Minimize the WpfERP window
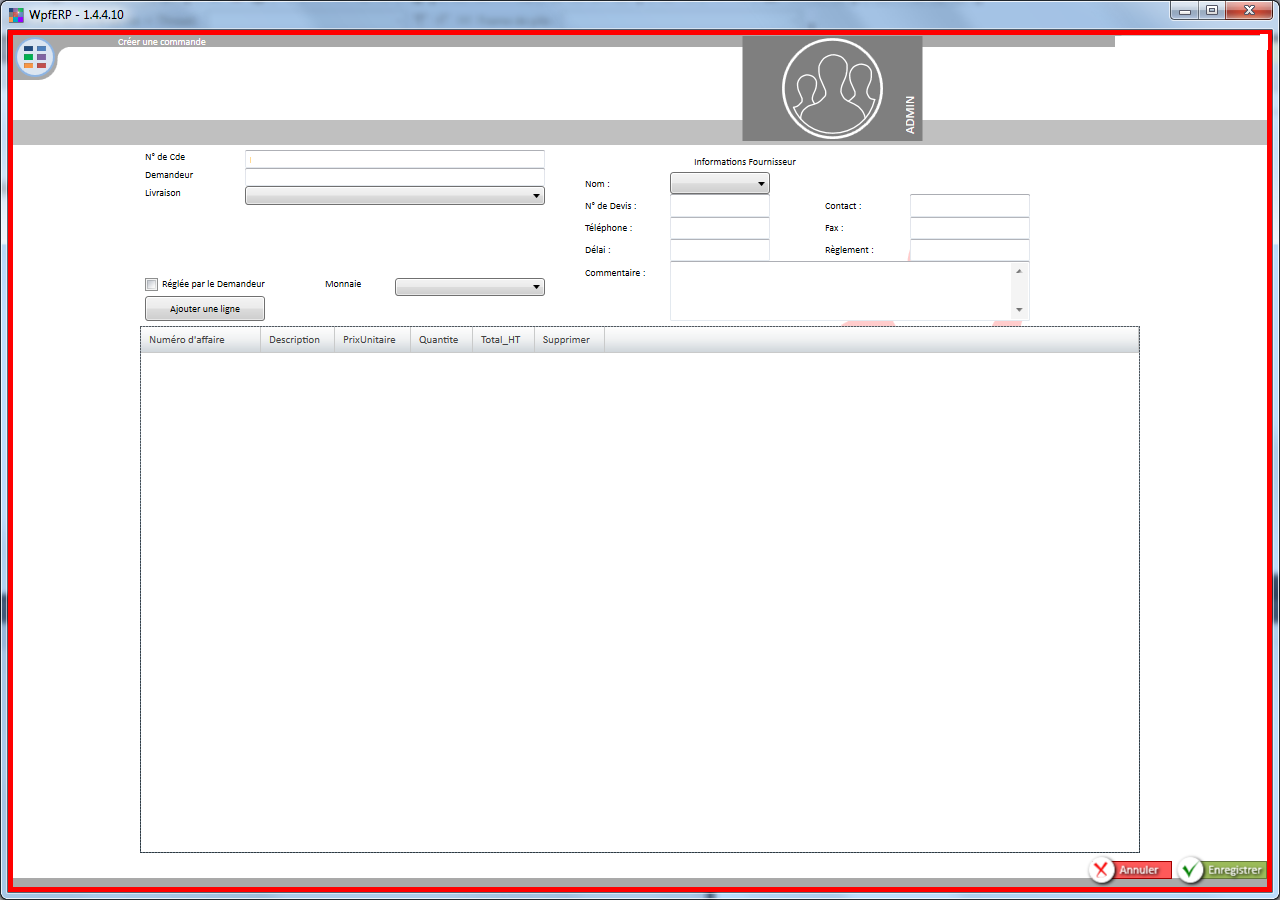The width and height of the screenshot is (1280, 900). tap(1185, 10)
